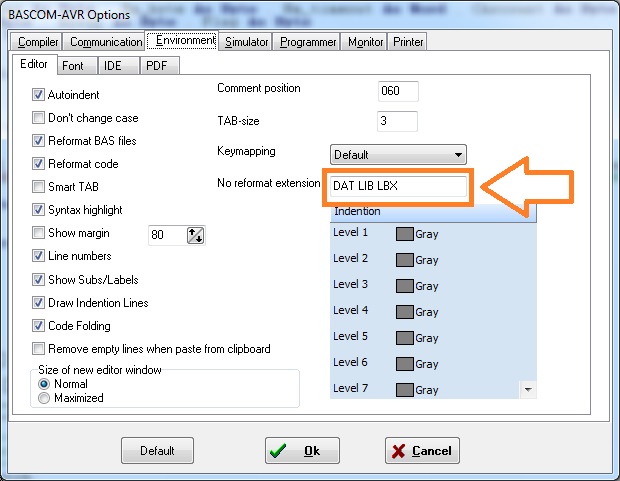Switch to the Communication tab
The image size is (620, 481).
[x=106, y=42]
